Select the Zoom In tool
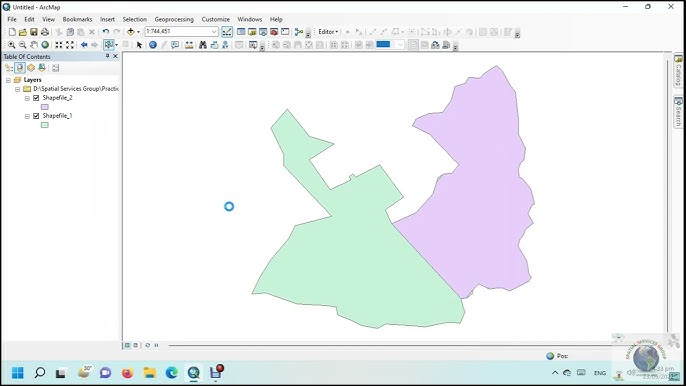Viewport: 686px width, 386px height. tap(11, 45)
